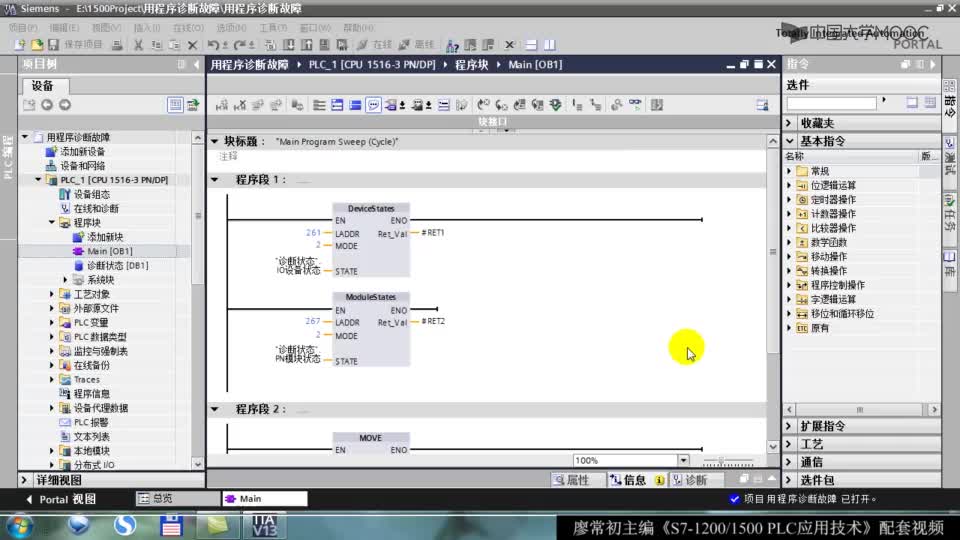Split editor space horizontally icon
The height and width of the screenshot is (540, 960).
click(531, 45)
